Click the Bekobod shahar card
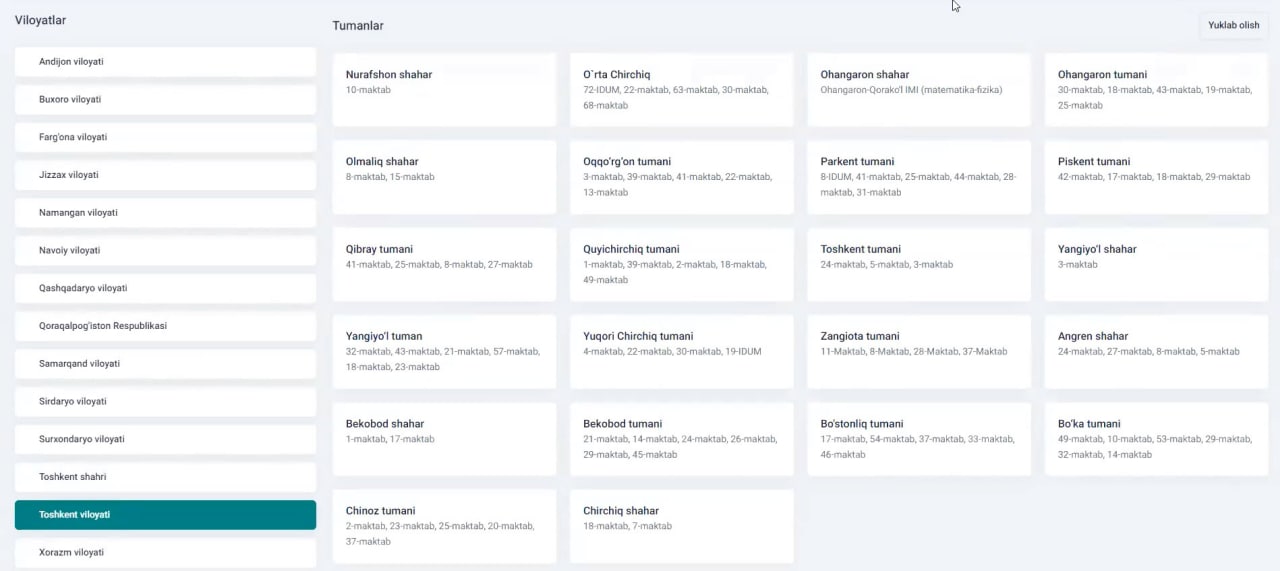The image size is (1280, 571). (x=444, y=439)
